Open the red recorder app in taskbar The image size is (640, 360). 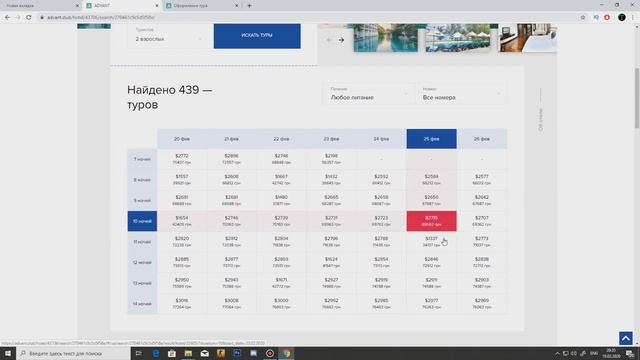270,353
